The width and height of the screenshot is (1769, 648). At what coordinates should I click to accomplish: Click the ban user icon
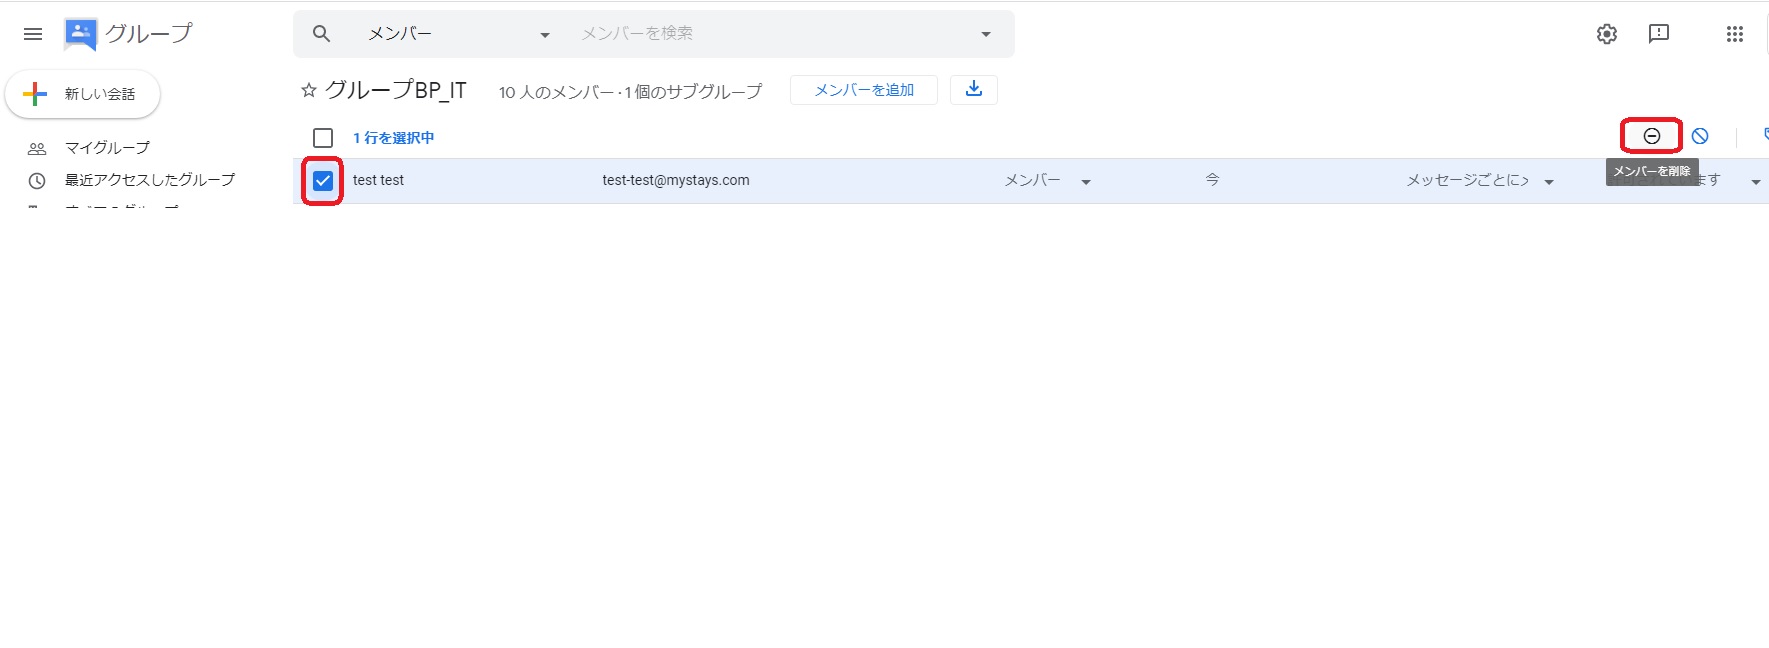[1700, 136]
